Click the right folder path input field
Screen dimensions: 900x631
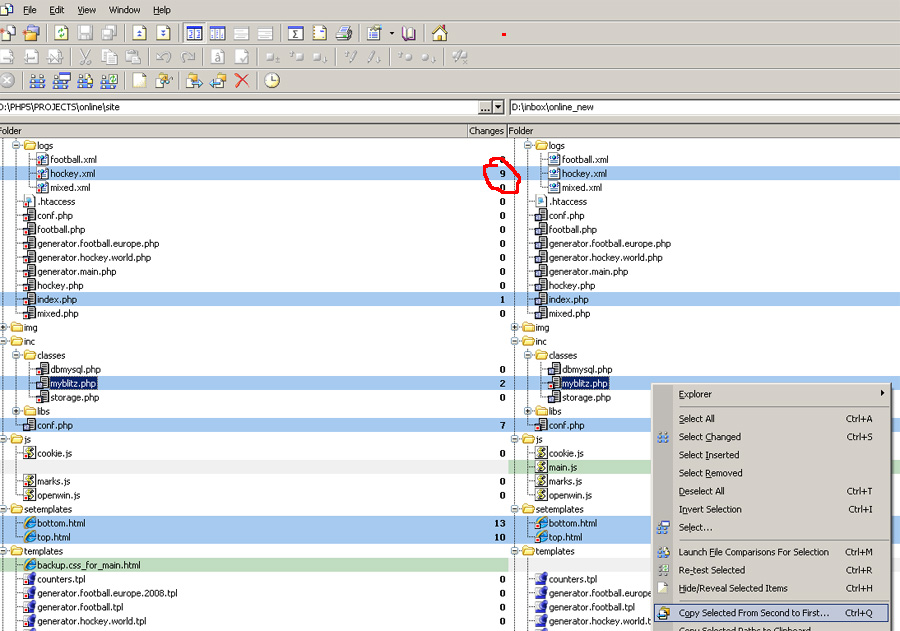(x=700, y=107)
